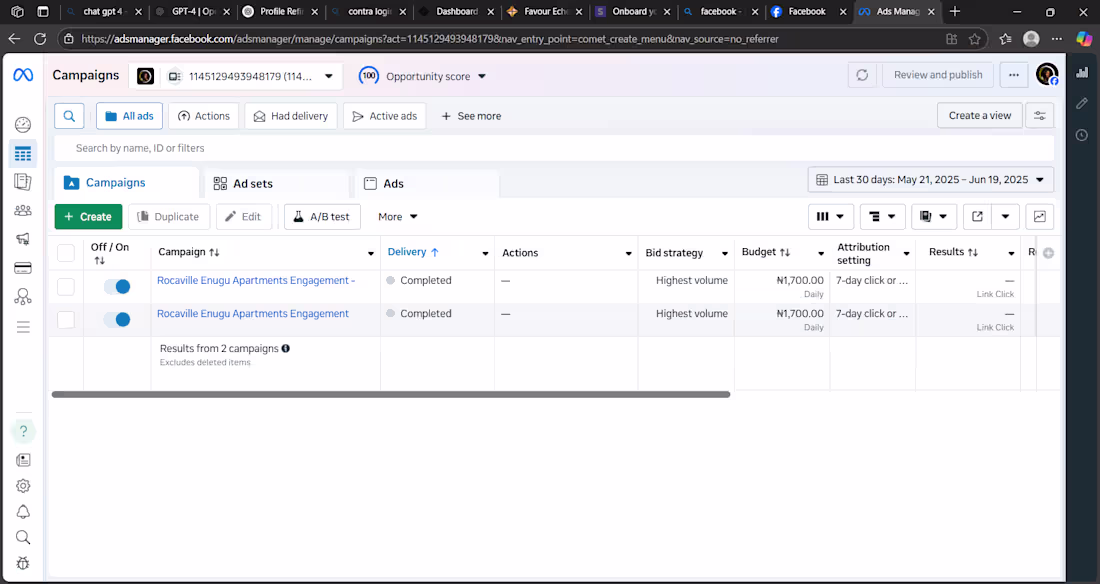1100x584 pixels.
Task: Click horizontal scrollbar under campaigns table
Action: [391, 394]
